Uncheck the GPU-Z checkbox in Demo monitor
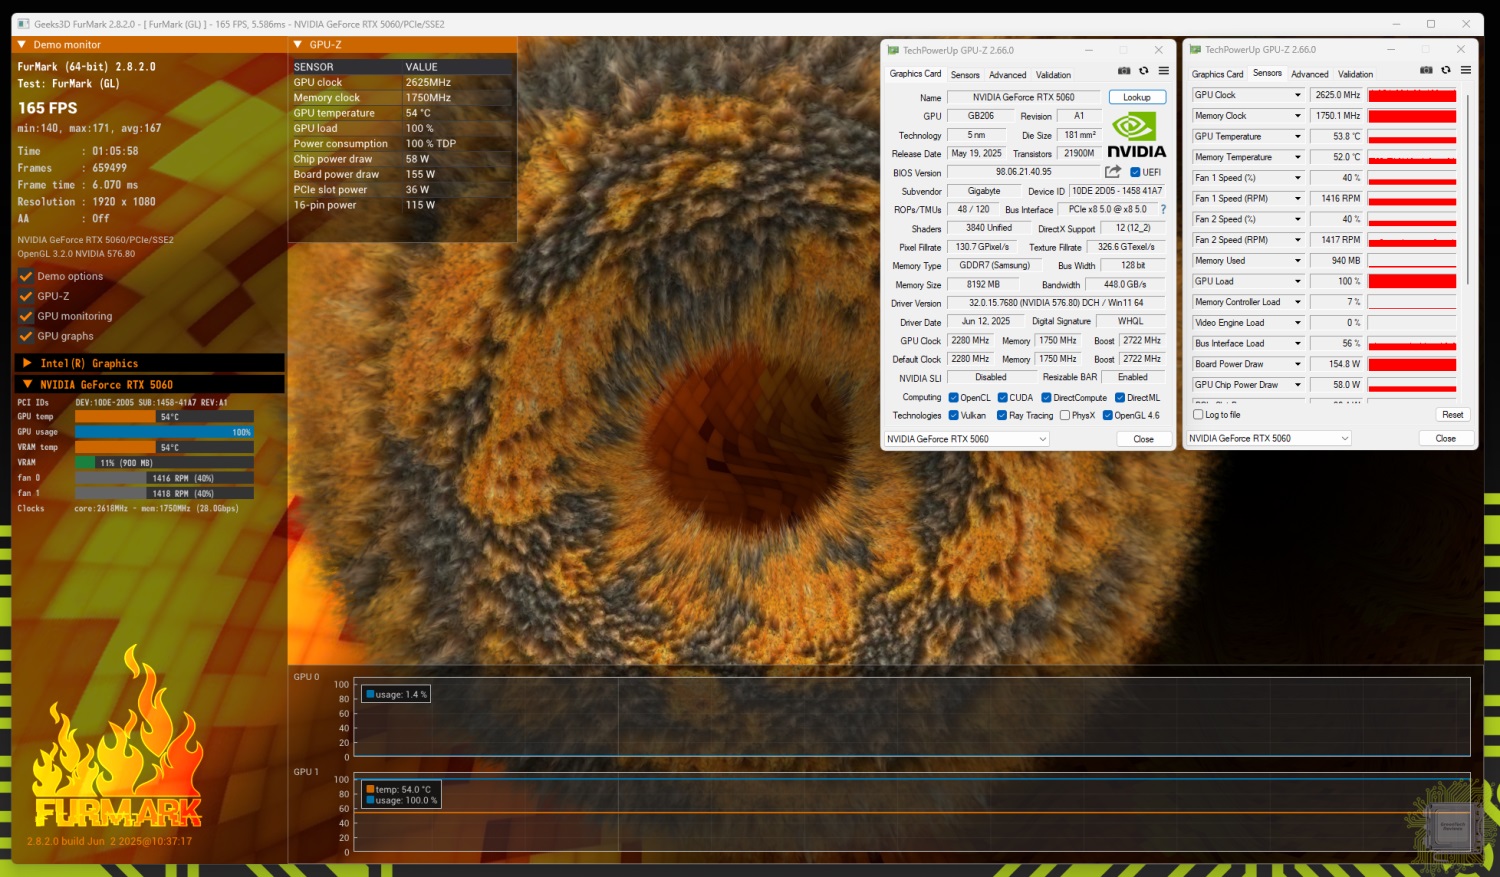1500x877 pixels. (26, 296)
